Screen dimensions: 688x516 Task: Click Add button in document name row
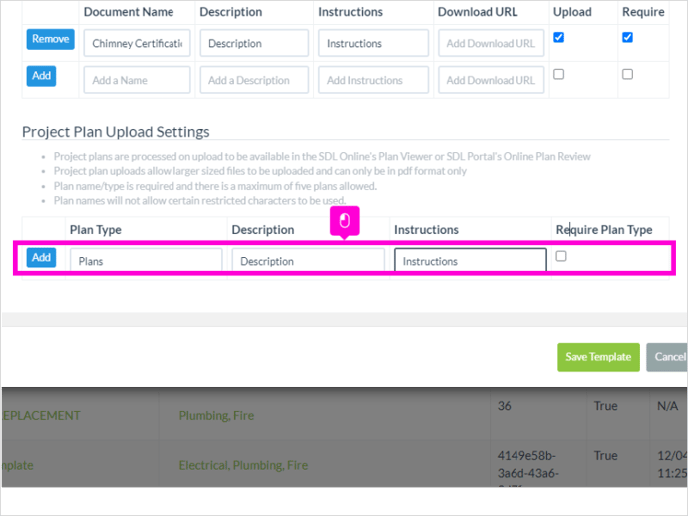(41, 76)
